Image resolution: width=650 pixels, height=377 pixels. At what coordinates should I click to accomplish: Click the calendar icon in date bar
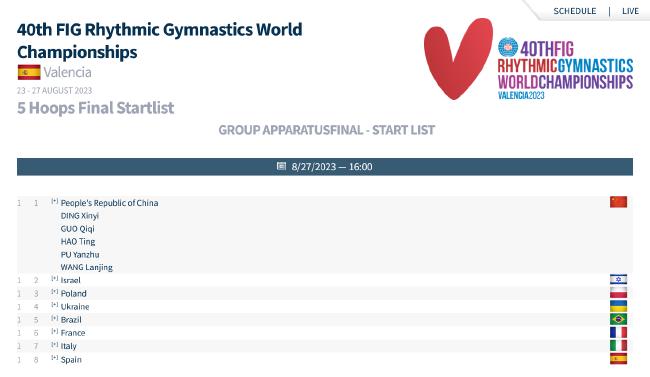(281, 166)
